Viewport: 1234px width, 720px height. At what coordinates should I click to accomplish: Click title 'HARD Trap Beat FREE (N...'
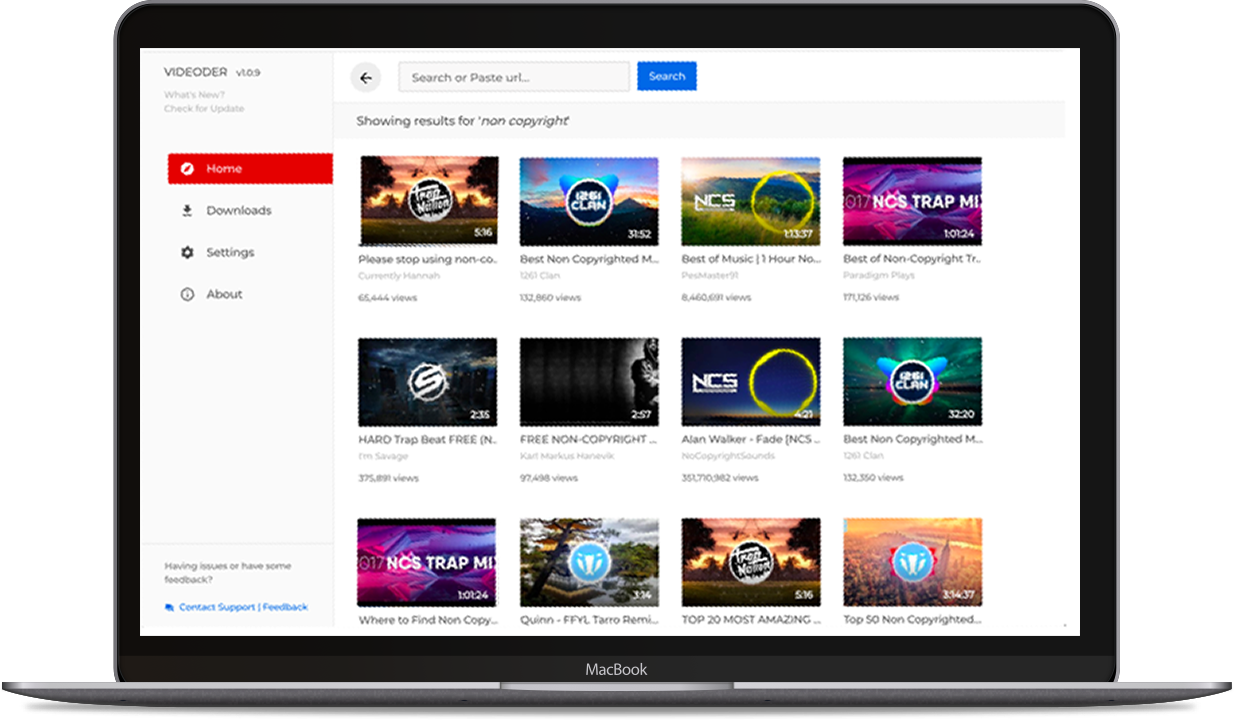coord(428,439)
